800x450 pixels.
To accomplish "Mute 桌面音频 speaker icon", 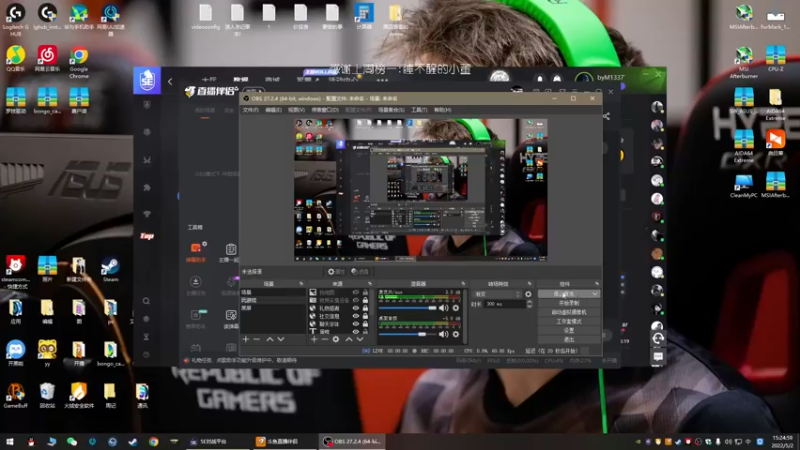I will point(443,334).
